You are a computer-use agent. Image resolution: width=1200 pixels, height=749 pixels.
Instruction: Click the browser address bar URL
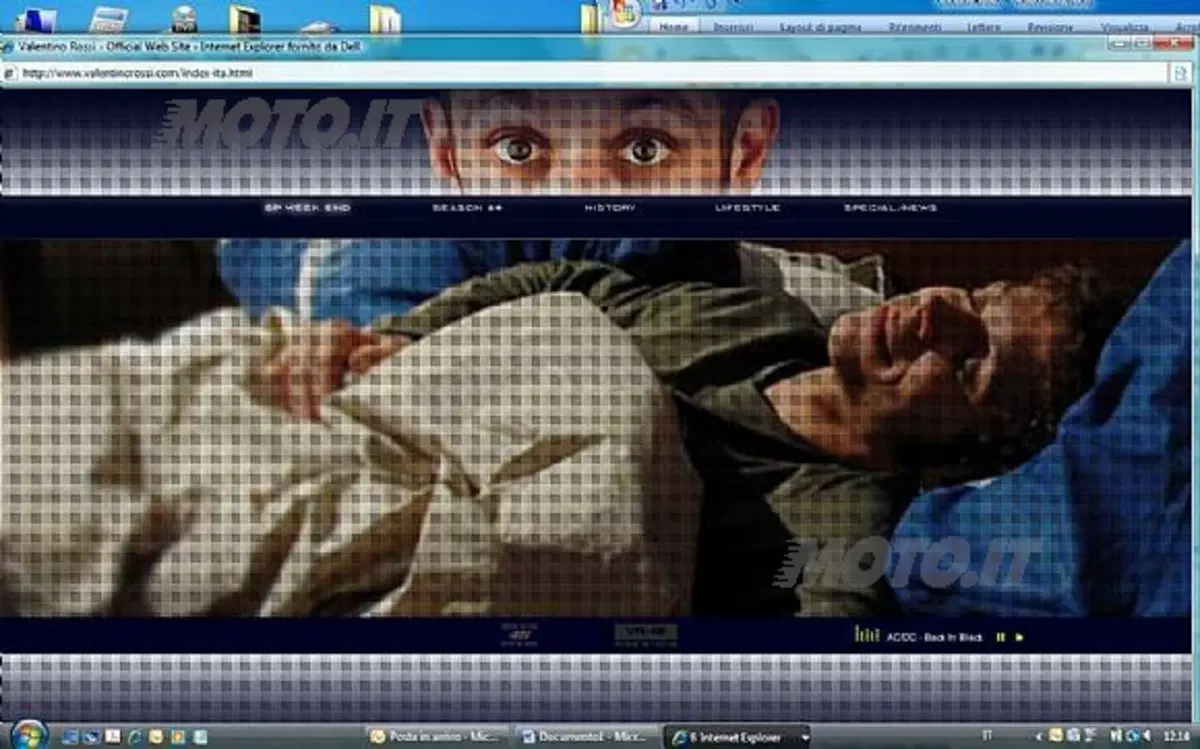click(x=137, y=73)
